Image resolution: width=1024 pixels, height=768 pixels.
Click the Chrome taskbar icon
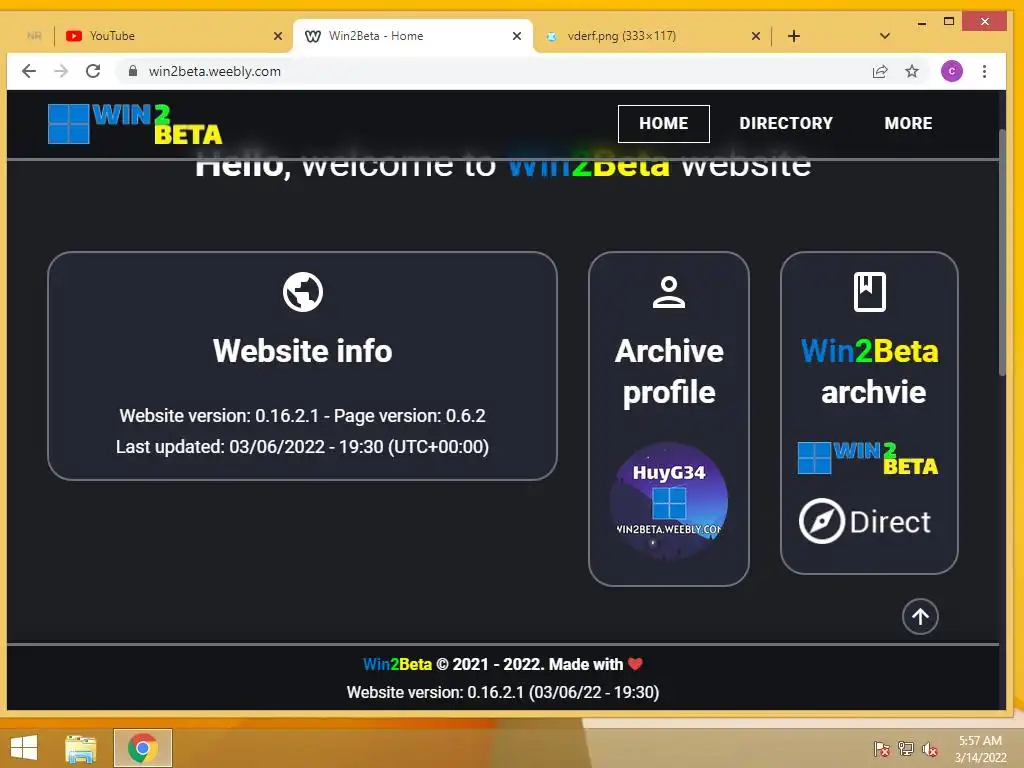142,748
